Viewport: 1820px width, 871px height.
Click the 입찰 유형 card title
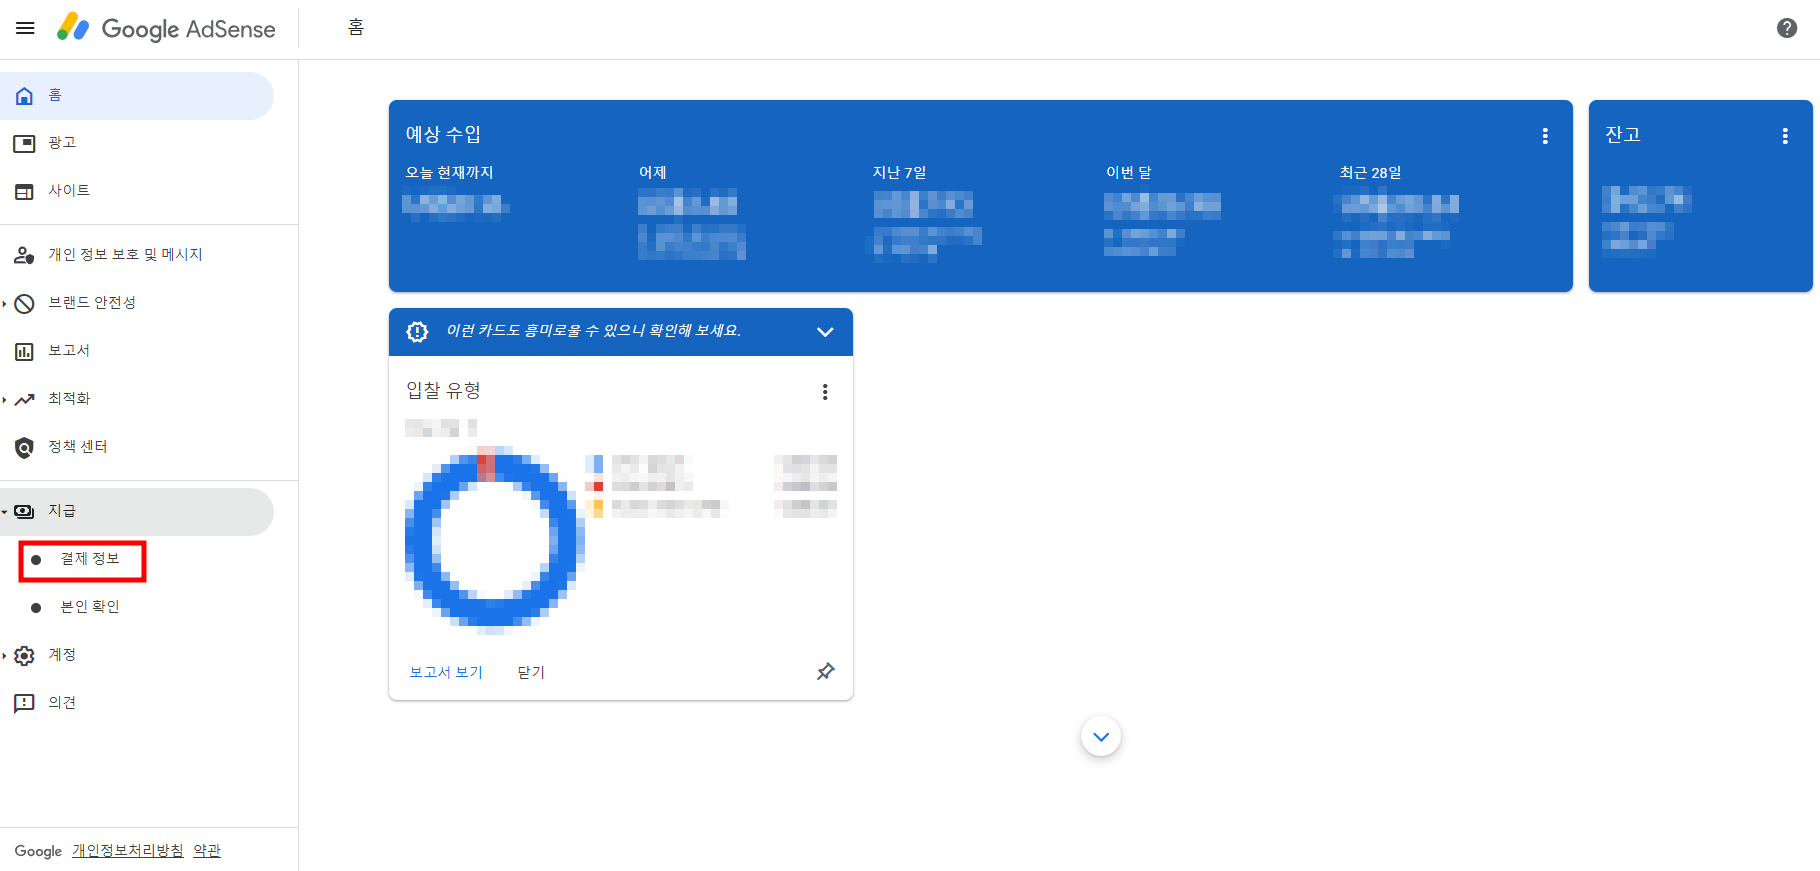(x=443, y=391)
